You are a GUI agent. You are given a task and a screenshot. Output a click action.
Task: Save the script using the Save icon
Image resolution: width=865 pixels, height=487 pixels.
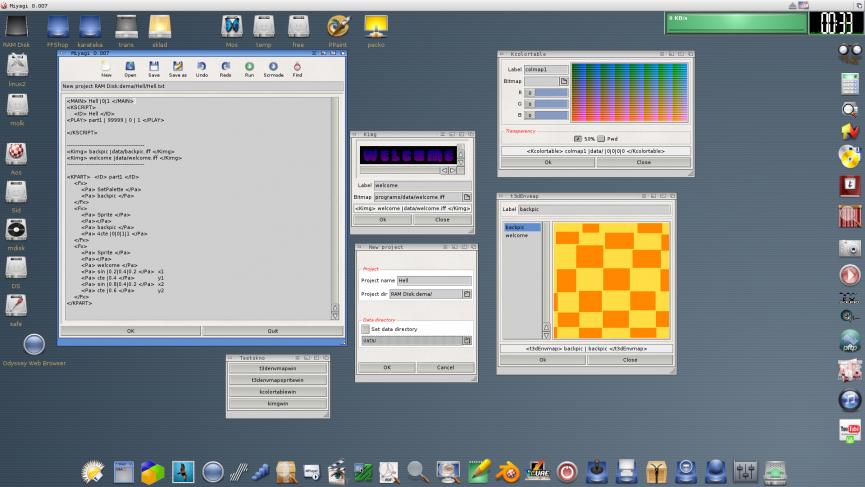(154, 68)
